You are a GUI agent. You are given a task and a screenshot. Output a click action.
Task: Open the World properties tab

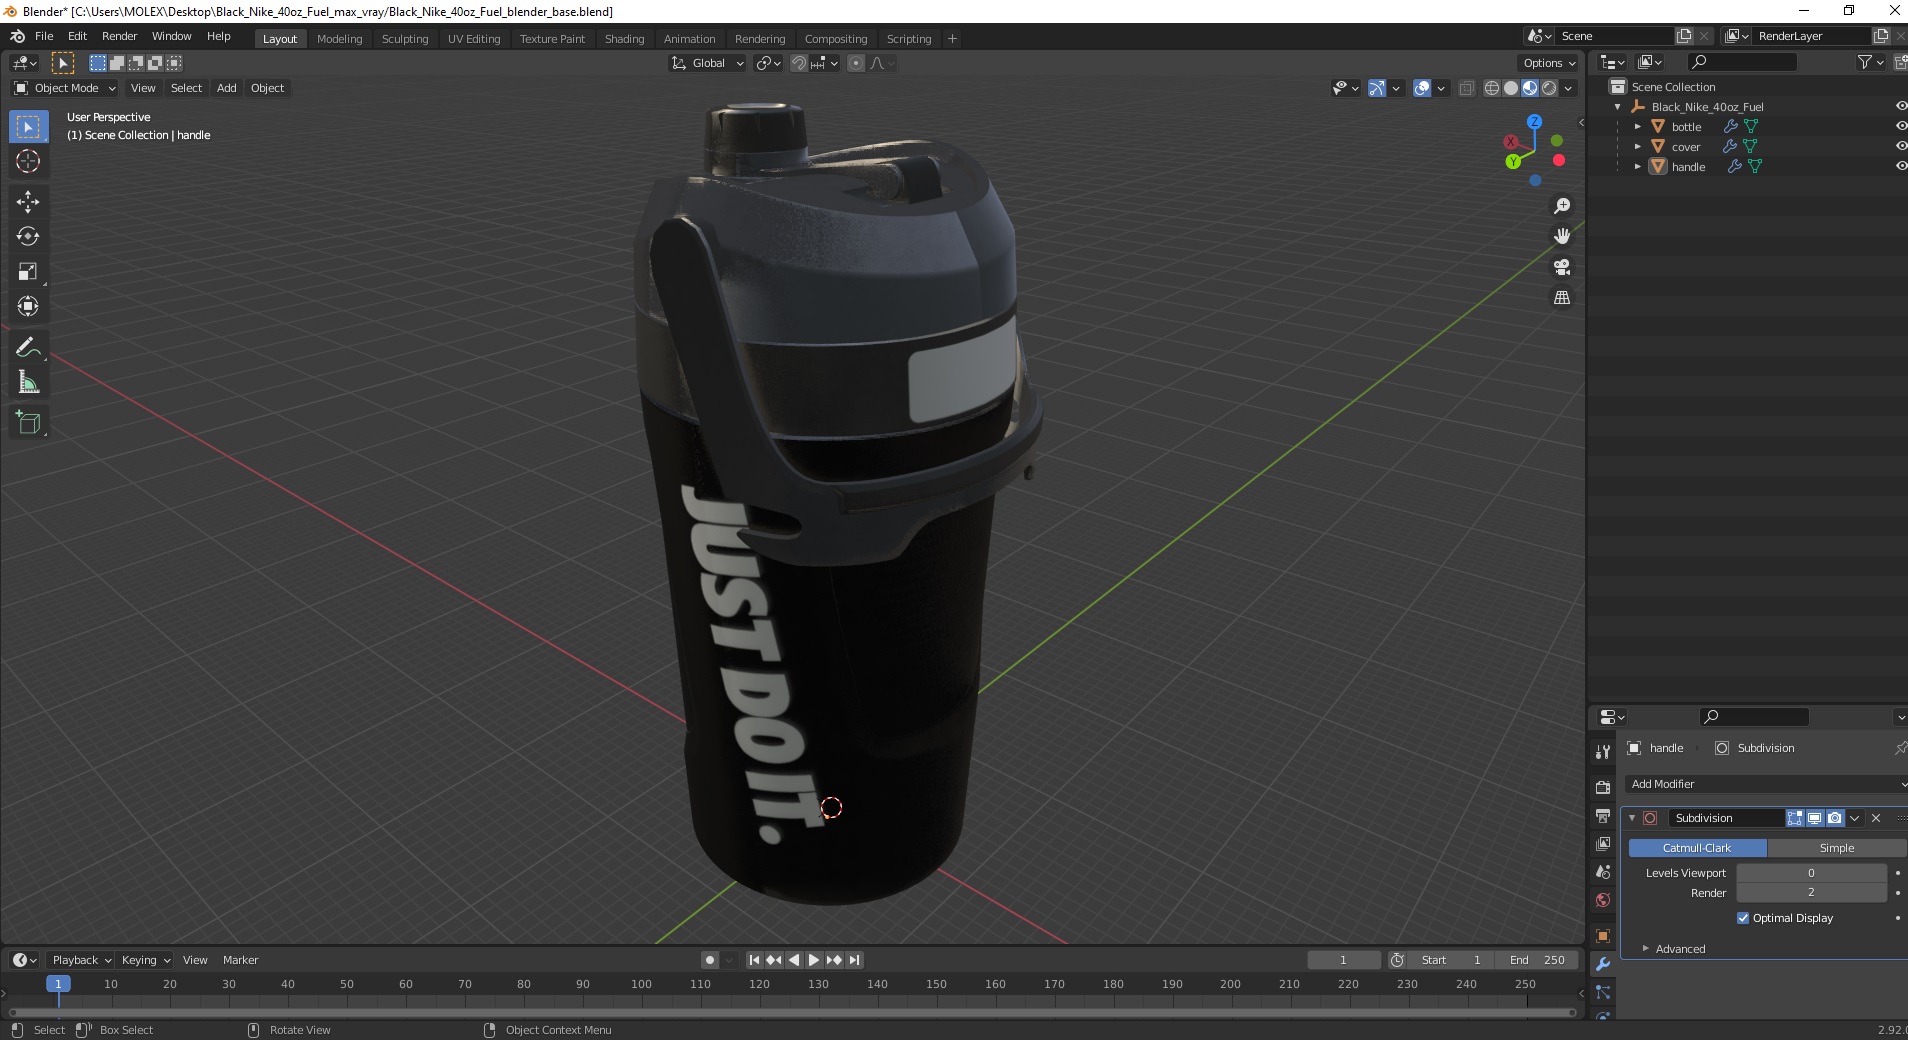(x=1603, y=900)
